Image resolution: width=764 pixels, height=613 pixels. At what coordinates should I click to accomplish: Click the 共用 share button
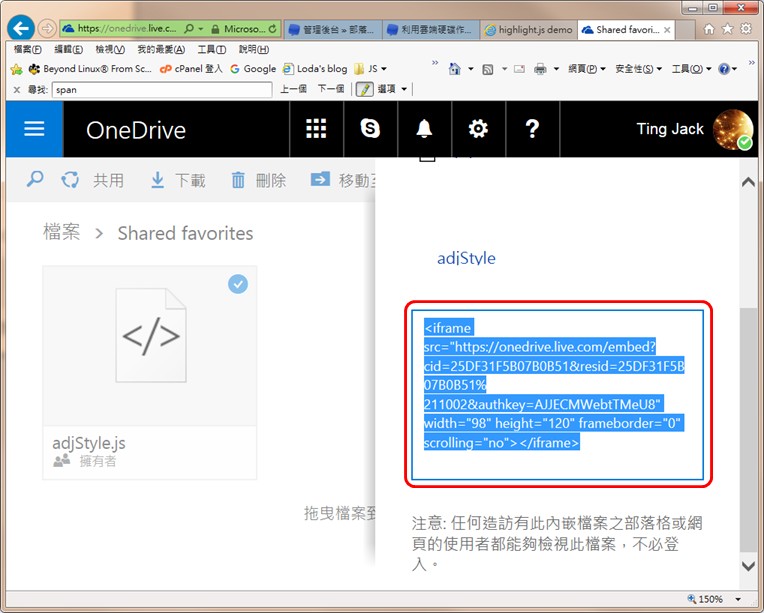click(x=93, y=180)
